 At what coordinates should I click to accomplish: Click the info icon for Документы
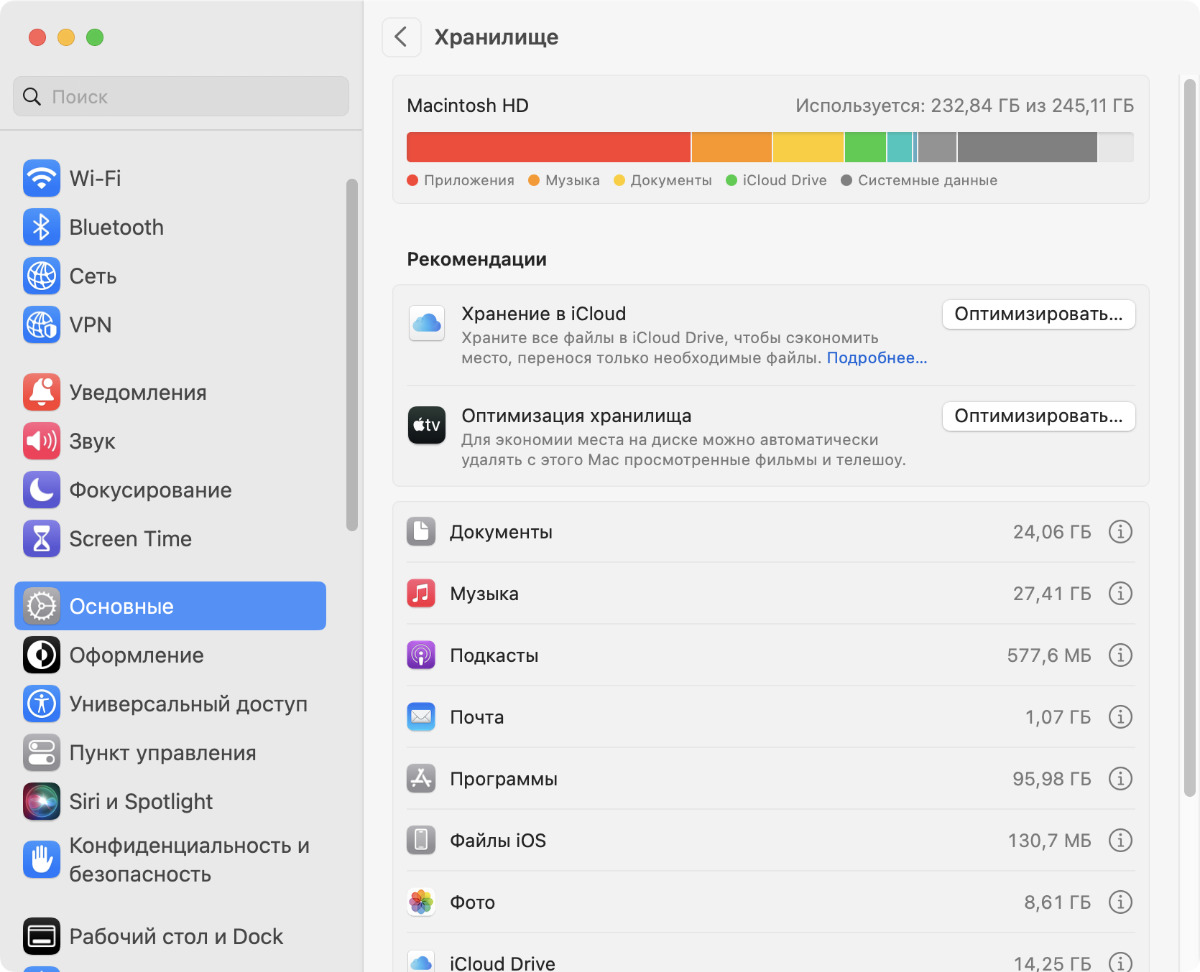(1120, 532)
